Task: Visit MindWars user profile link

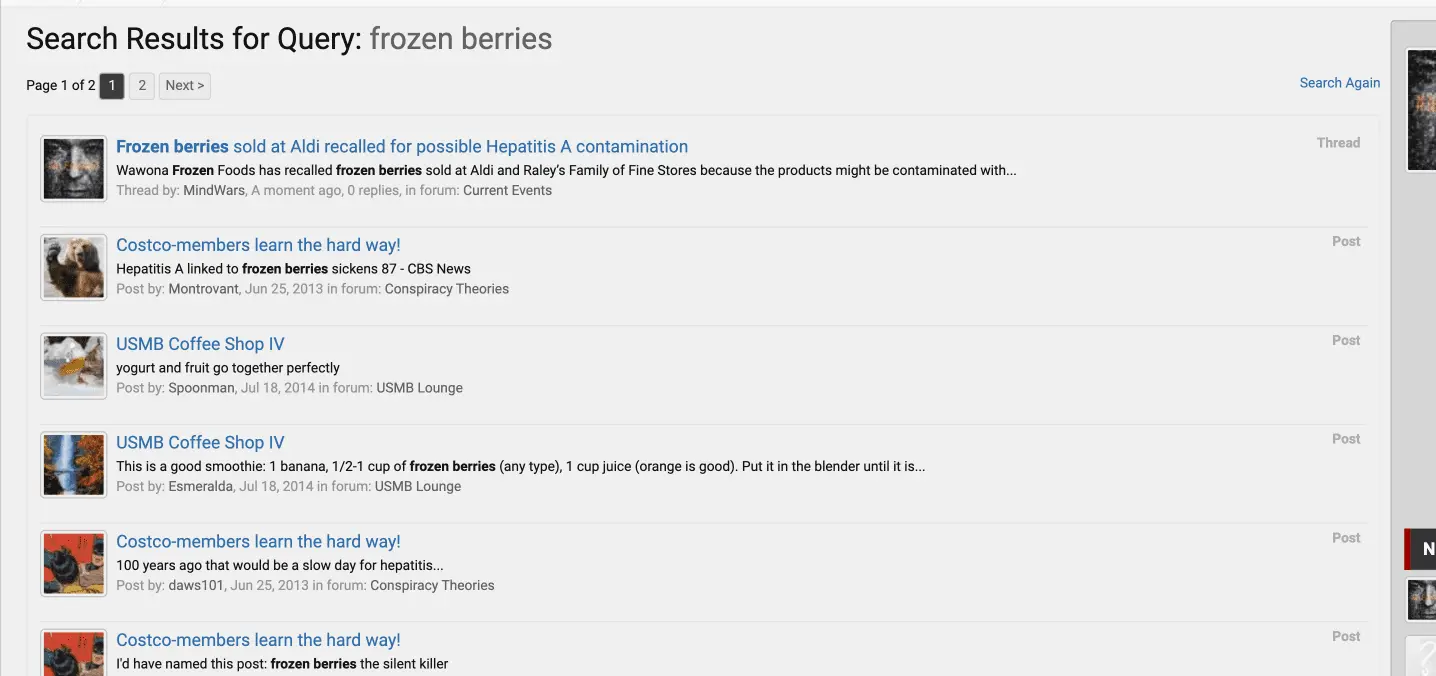Action: click(214, 190)
